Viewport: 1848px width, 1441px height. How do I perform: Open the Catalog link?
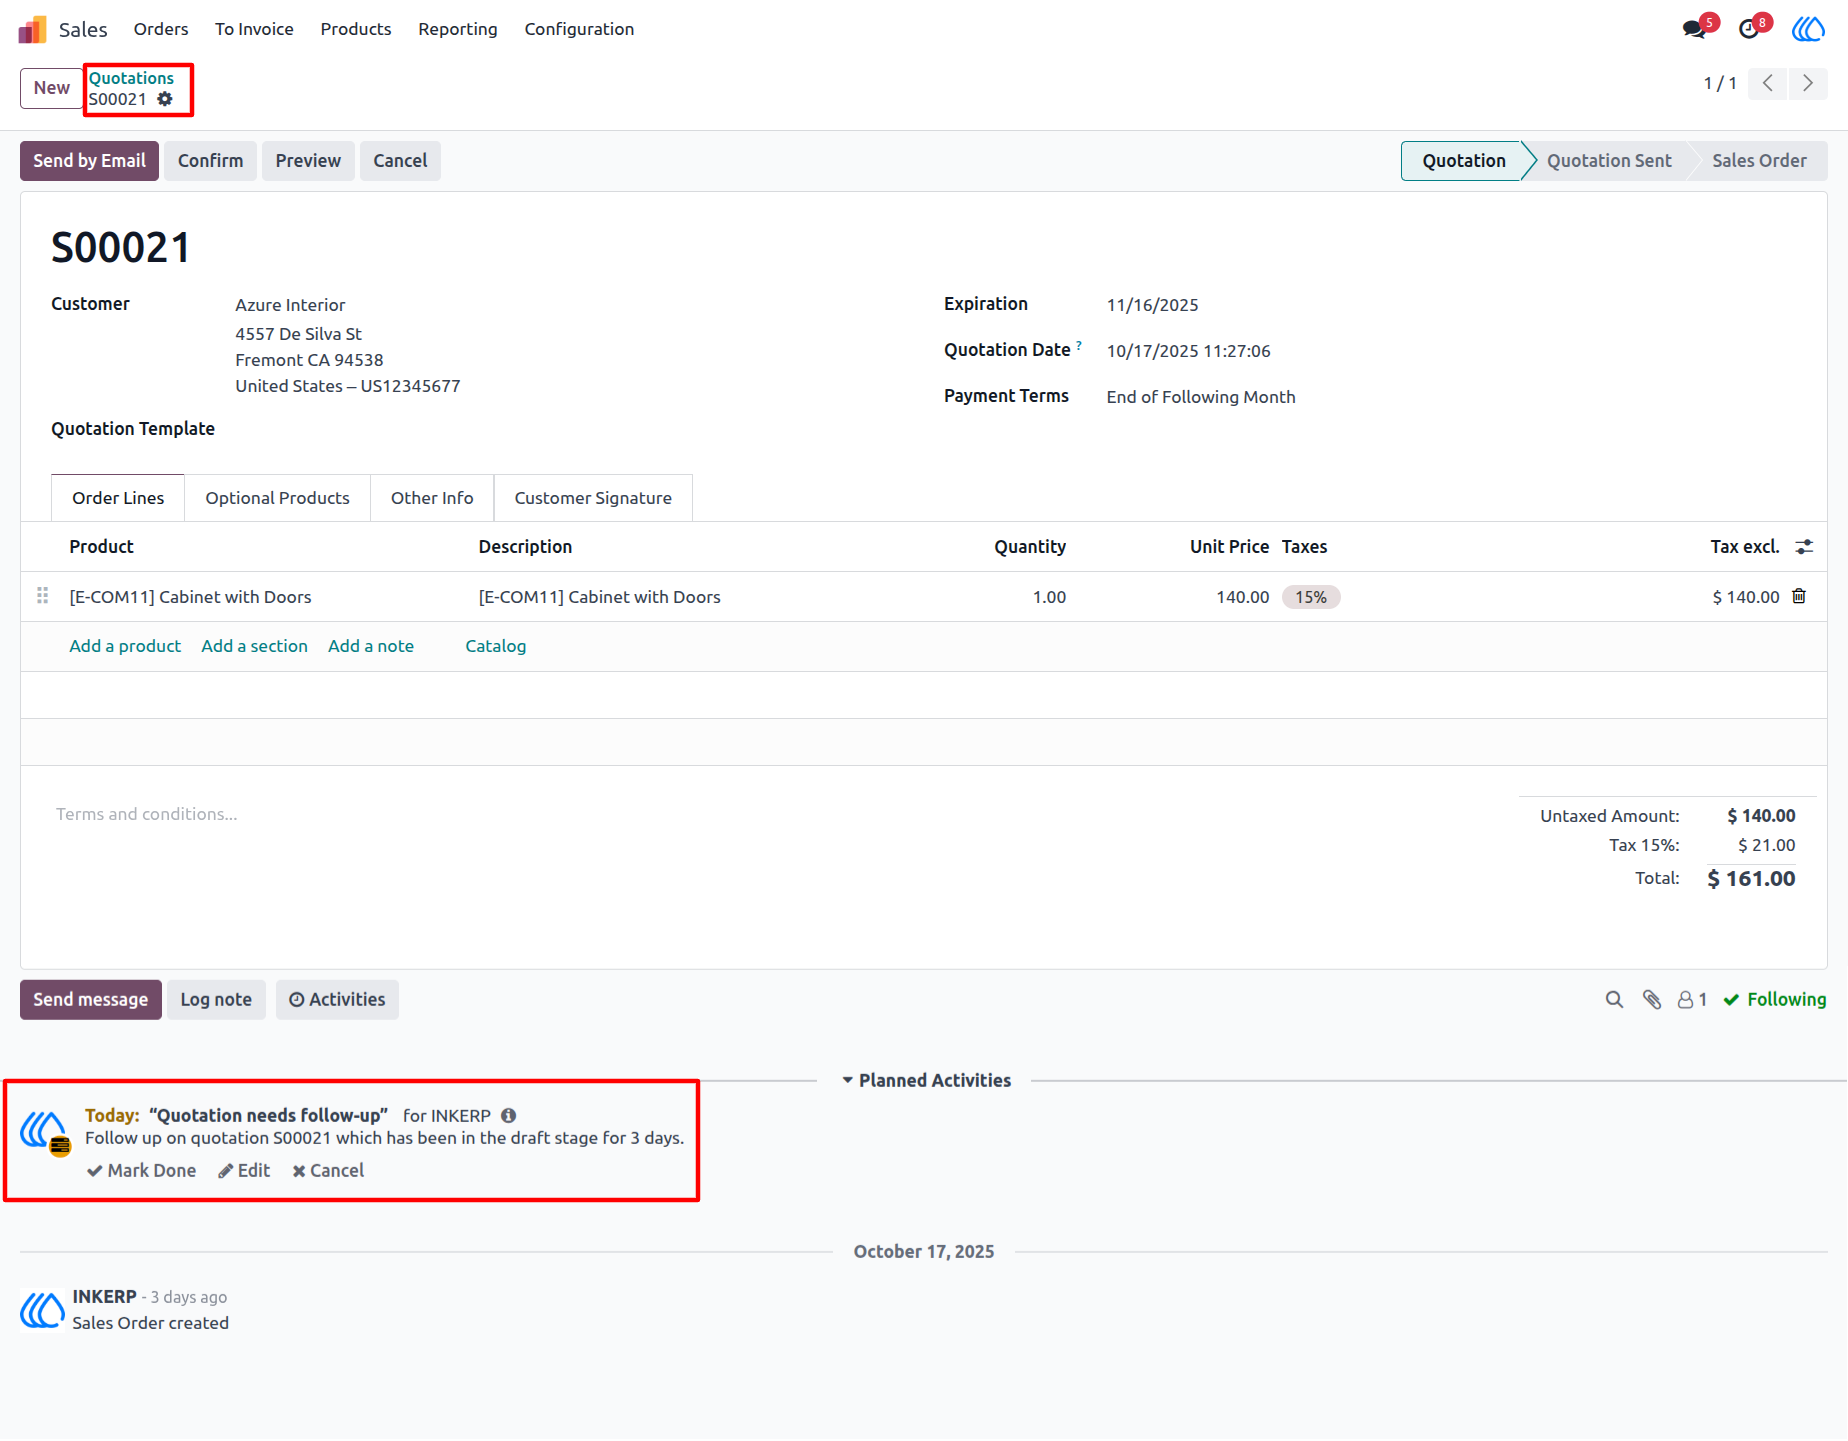pyautogui.click(x=495, y=646)
